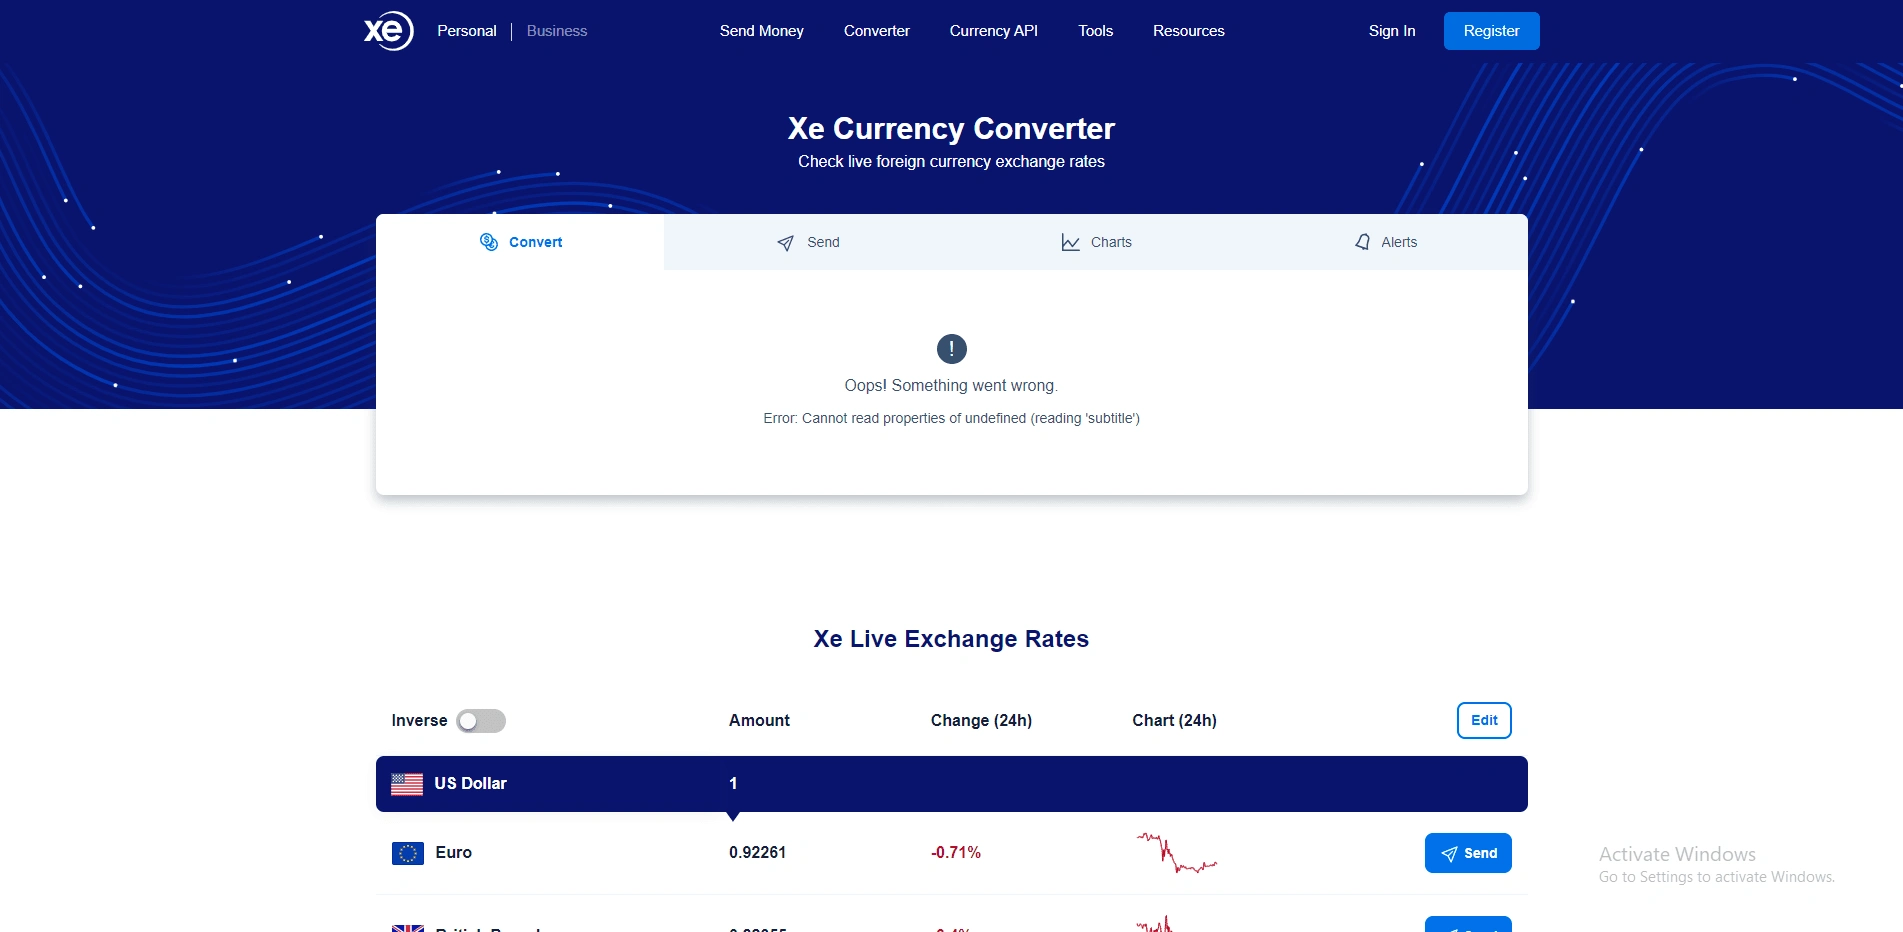This screenshot has width=1903, height=932.
Task: Click the US Dollar amount value 1
Action: 733,784
